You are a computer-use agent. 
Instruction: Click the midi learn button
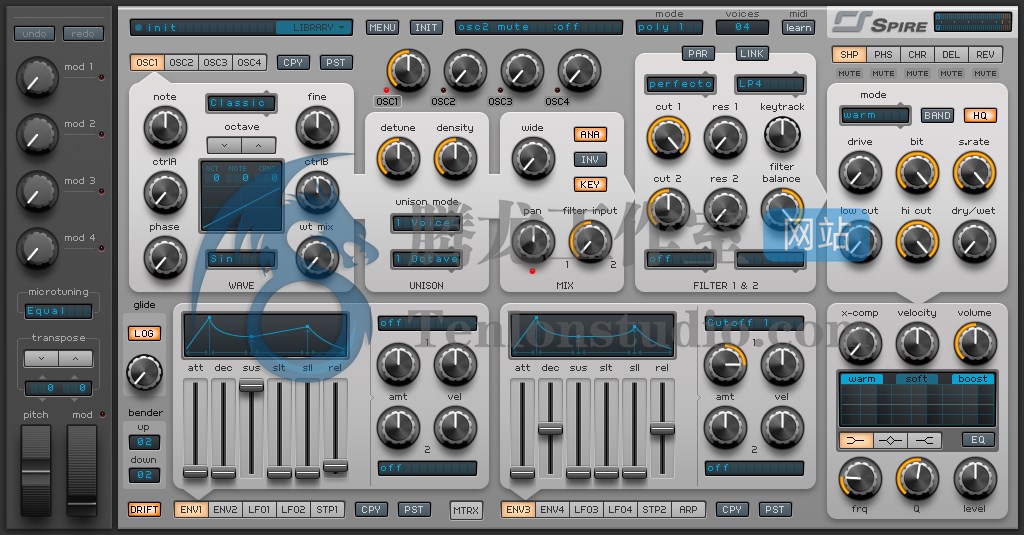pos(798,27)
